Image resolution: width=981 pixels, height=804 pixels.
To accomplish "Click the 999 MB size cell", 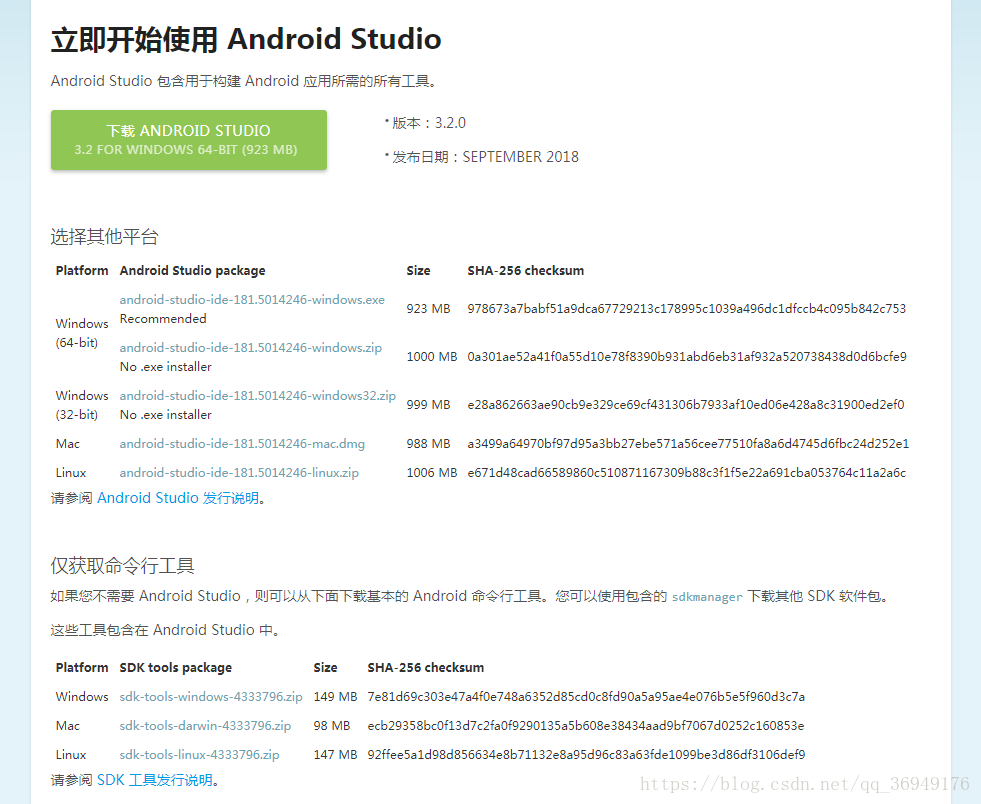I will tap(429, 405).
